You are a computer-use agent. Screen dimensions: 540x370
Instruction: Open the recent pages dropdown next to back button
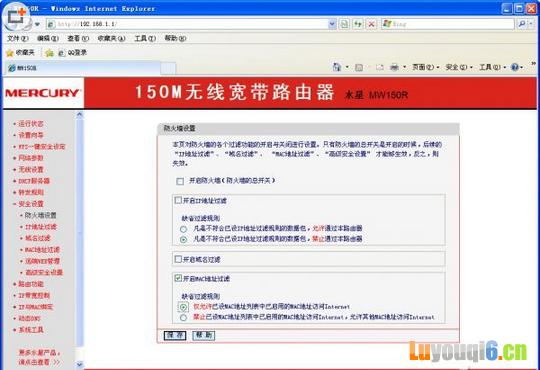click(37, 24)
